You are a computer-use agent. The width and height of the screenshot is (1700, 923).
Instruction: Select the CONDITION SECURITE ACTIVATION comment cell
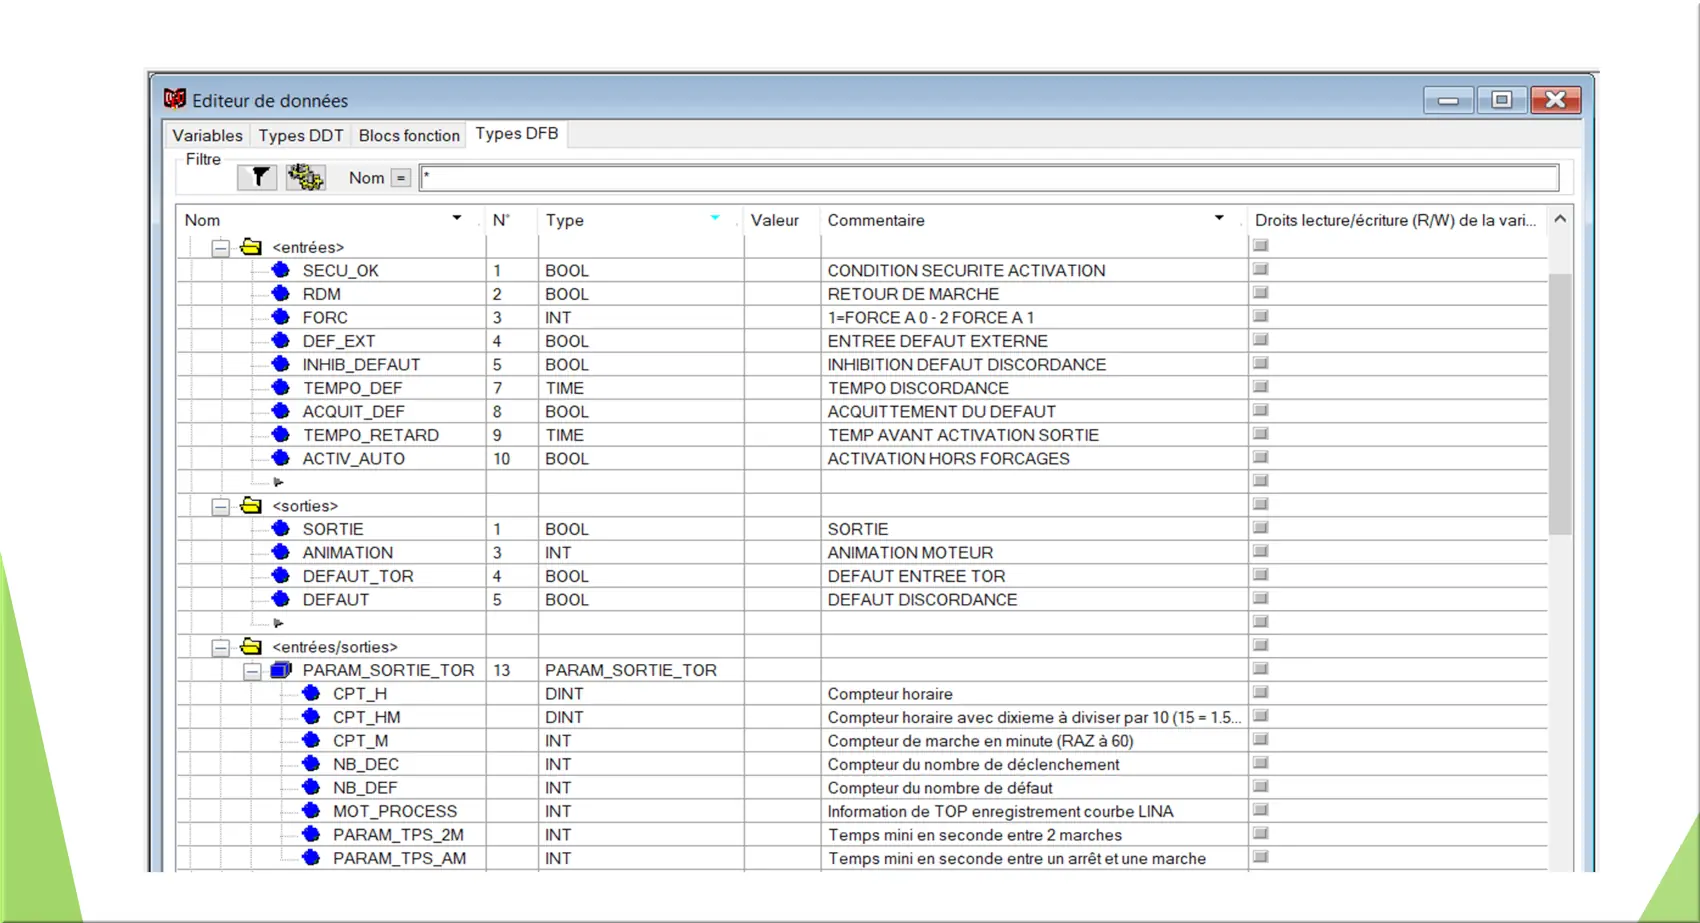[x=1035, y=270]
